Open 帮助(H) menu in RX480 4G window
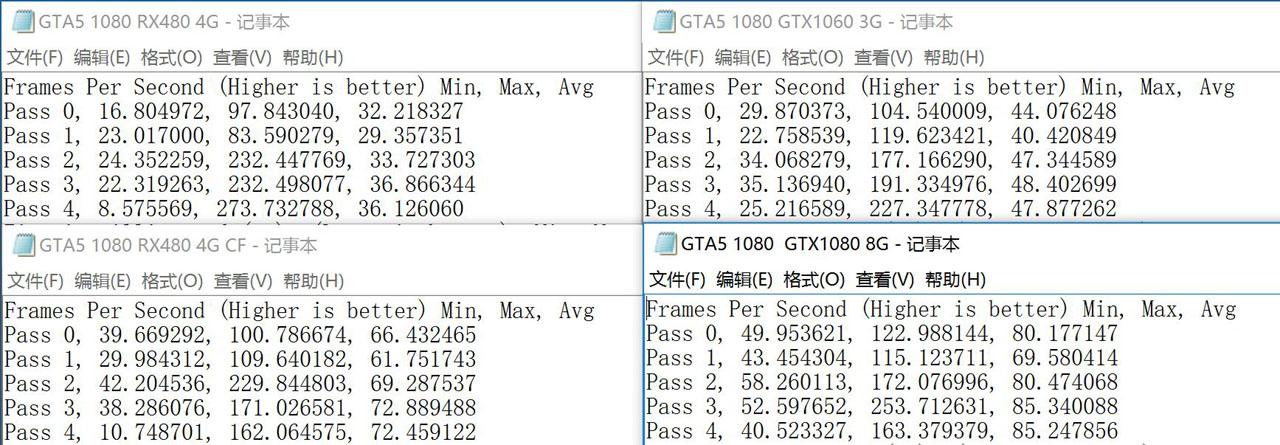This screenshot has width=1280, height=445. coord(312,57)
